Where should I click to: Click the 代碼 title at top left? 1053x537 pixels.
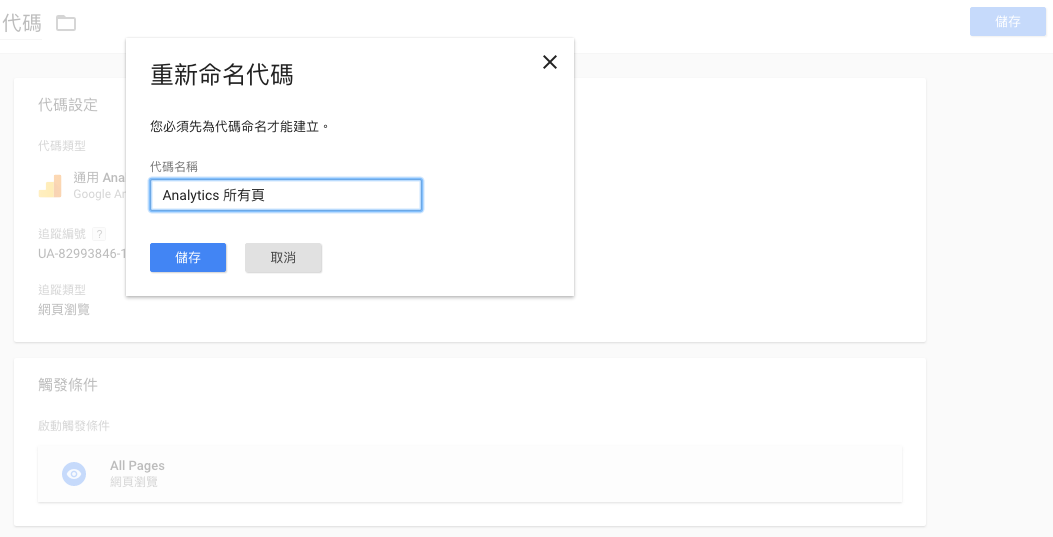tap(21, 23)
